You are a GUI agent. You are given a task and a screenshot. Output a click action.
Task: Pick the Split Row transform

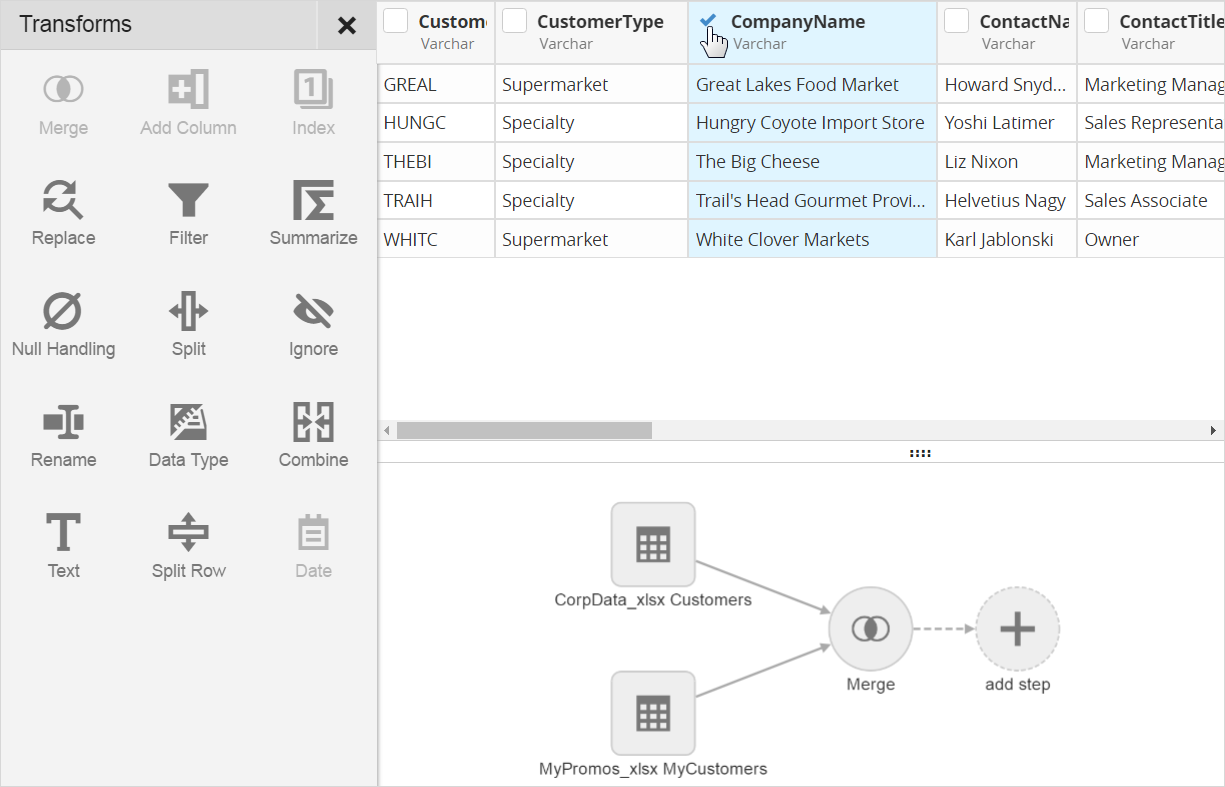pos(188,533)
